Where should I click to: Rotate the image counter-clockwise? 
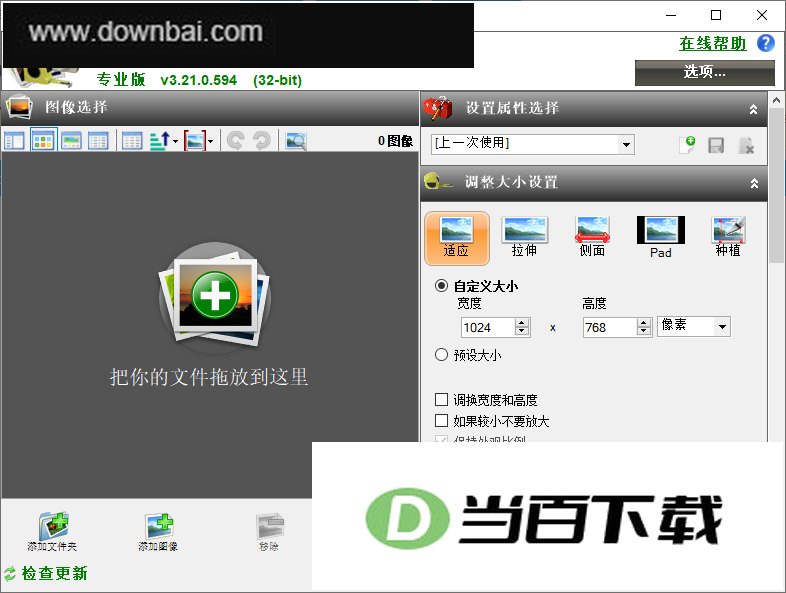235,141
